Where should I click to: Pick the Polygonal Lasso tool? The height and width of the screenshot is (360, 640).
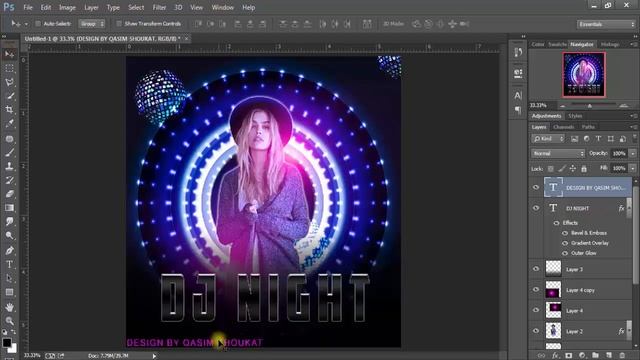(x=9, y=82)
